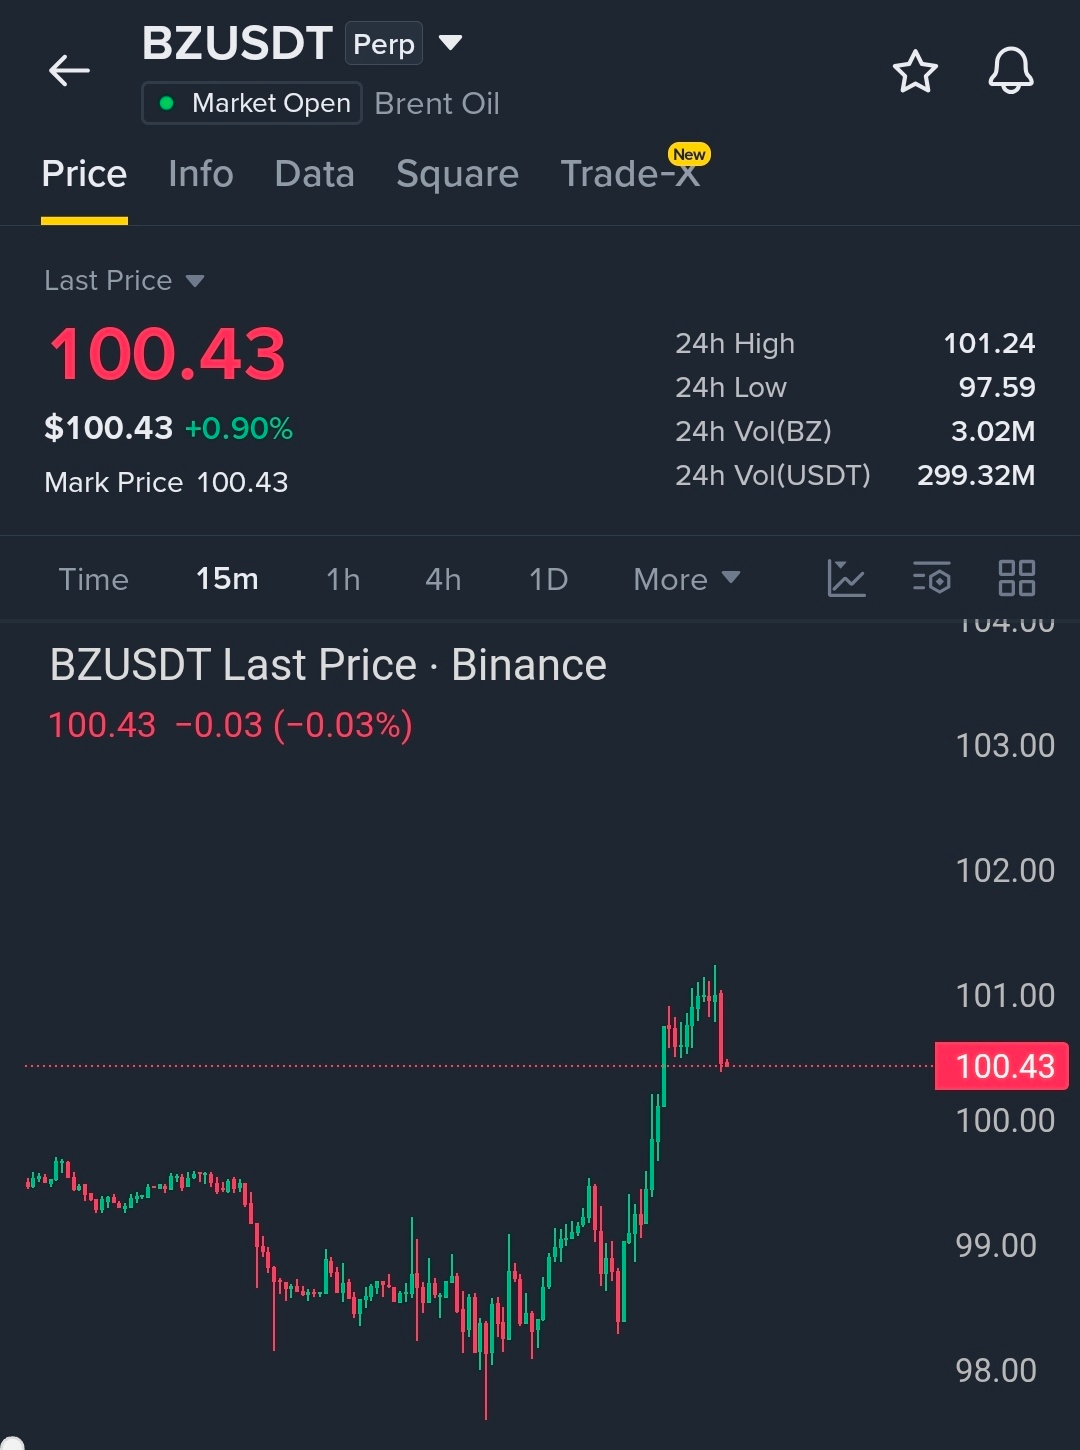Select the 4h chart interval

click(443, 579)
